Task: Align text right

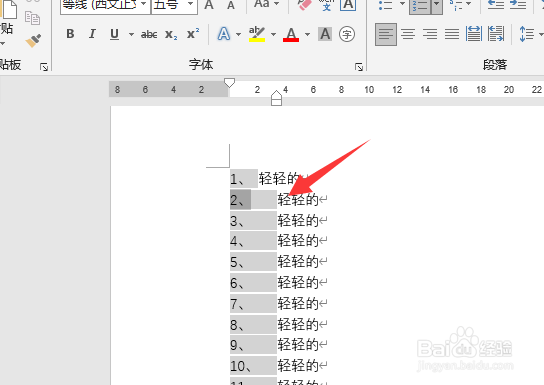Action: 430,34
